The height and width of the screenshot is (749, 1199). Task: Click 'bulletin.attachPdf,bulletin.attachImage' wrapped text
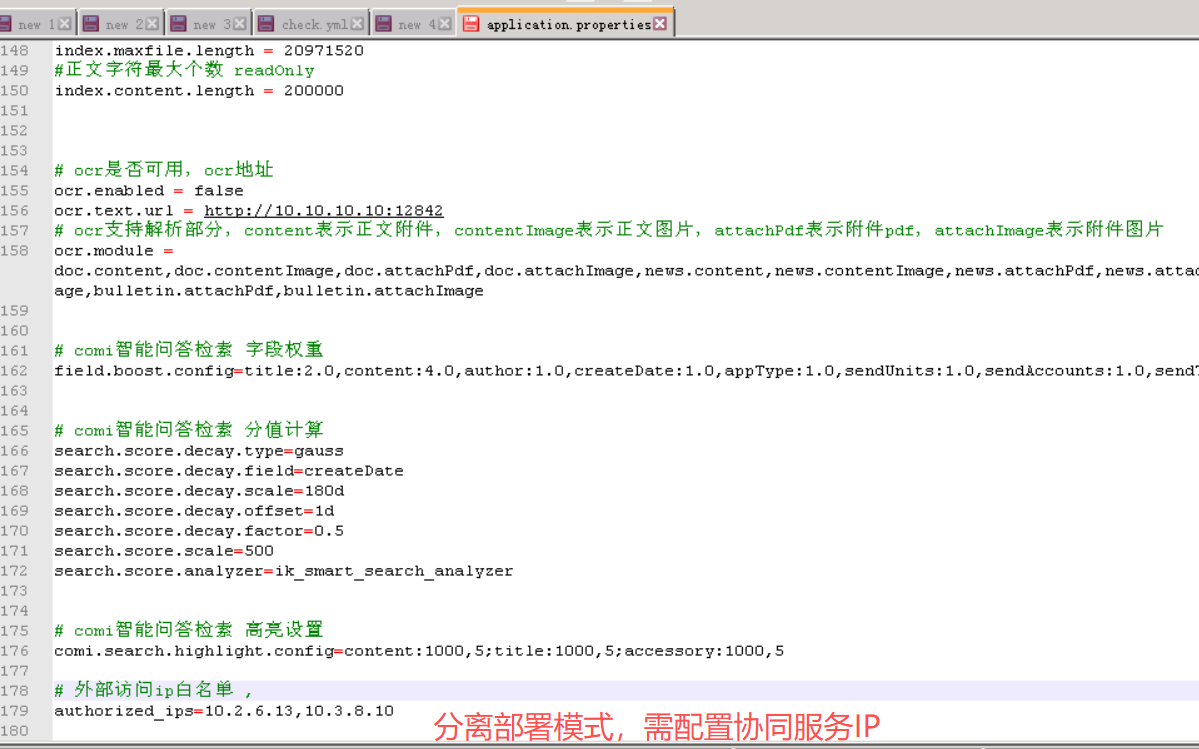coord(288,290)
